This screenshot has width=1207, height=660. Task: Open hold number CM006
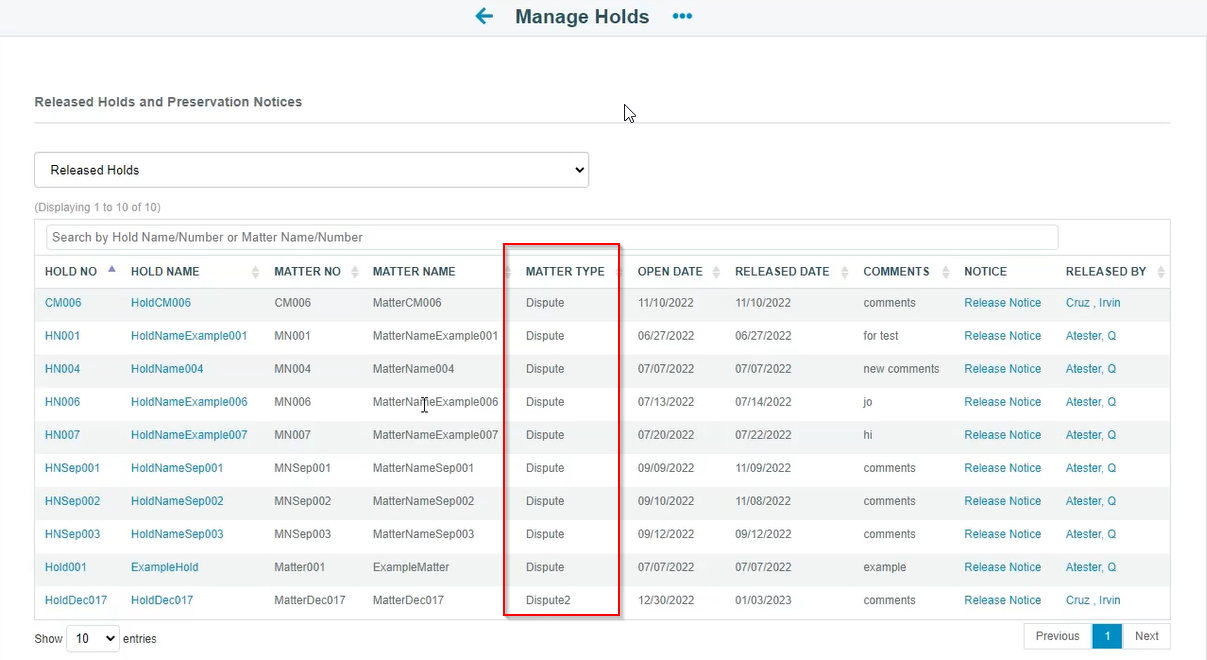63,303
